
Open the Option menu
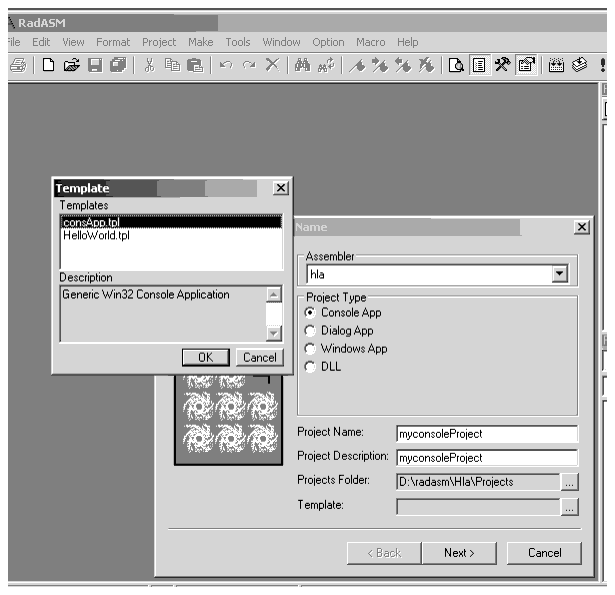click(x=328, y=42)
